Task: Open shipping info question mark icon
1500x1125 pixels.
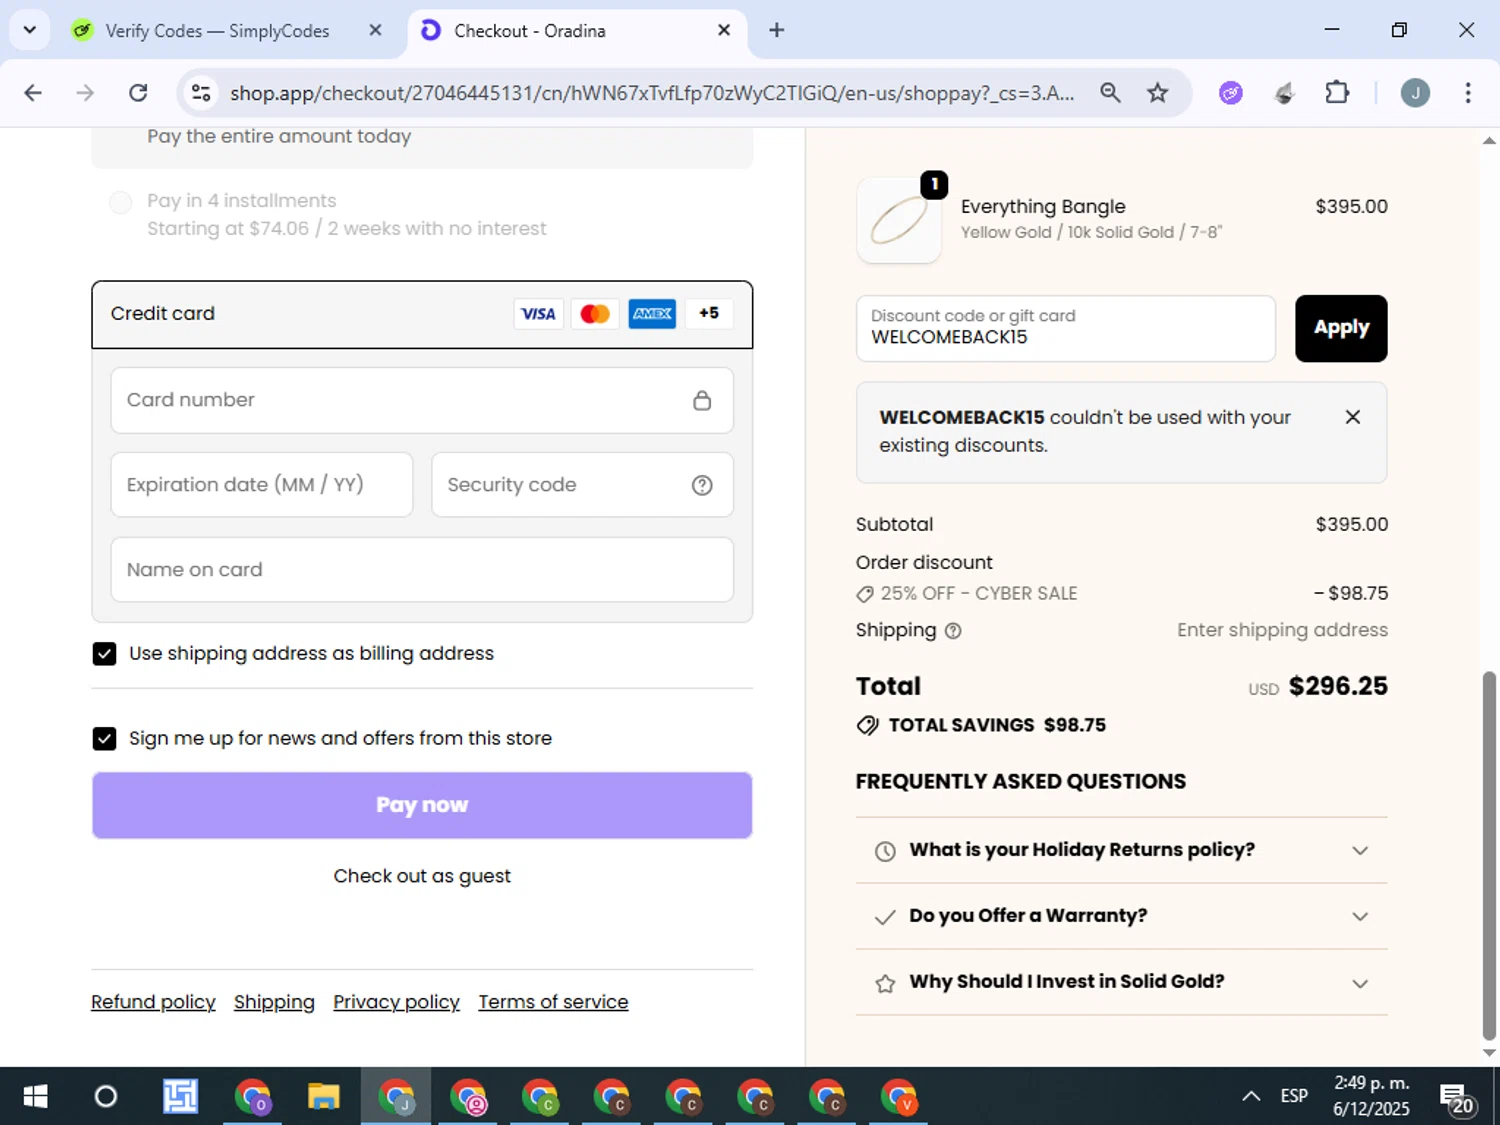Action: pos(953,631)
